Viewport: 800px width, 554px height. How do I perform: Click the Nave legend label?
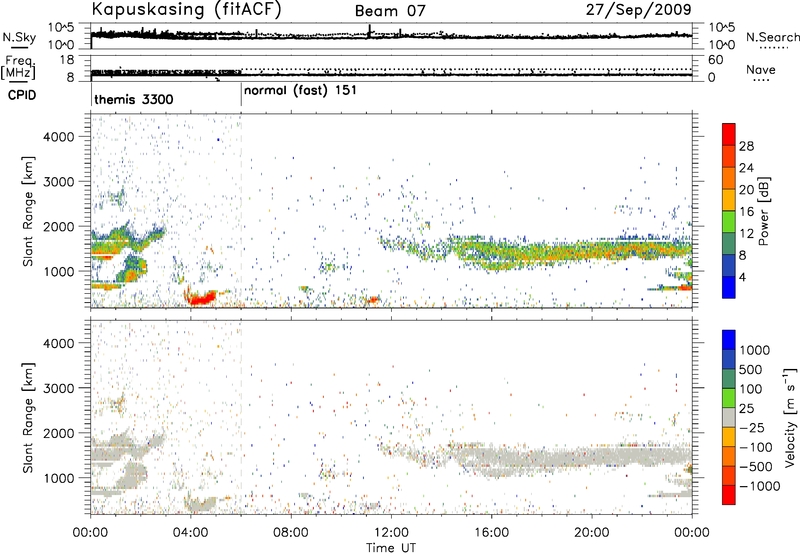tap(761, 69)
